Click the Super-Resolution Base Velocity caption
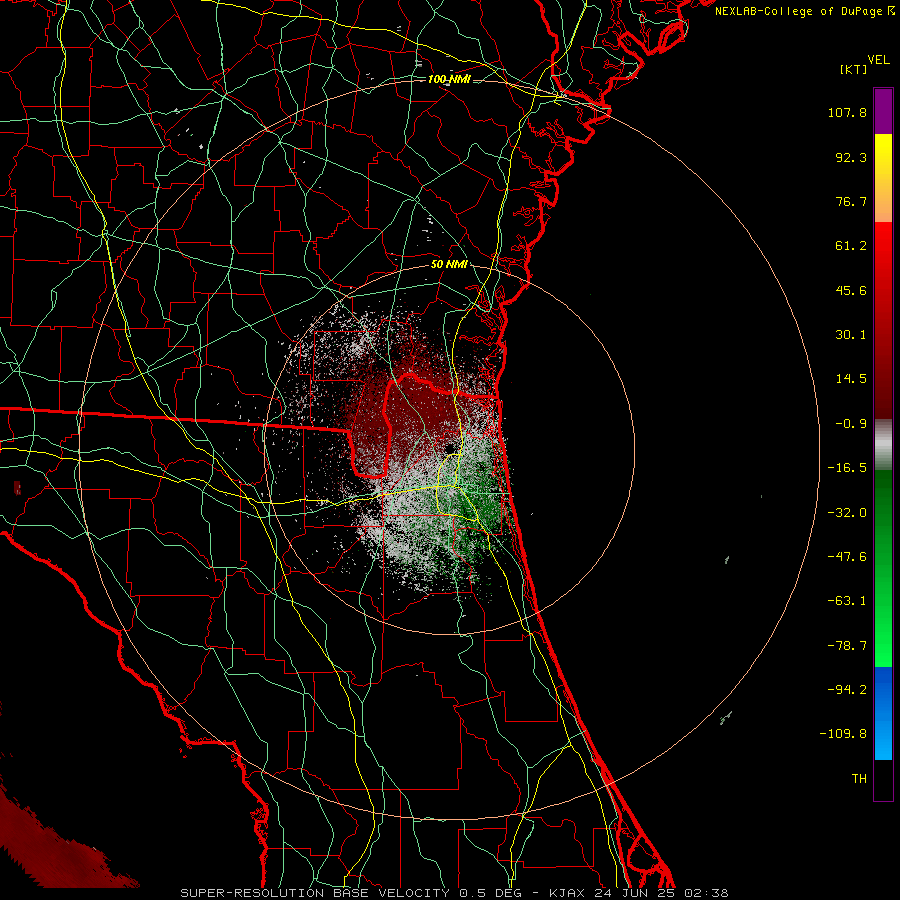The height and width of the screenshot is (900, 900). (453, 893)
